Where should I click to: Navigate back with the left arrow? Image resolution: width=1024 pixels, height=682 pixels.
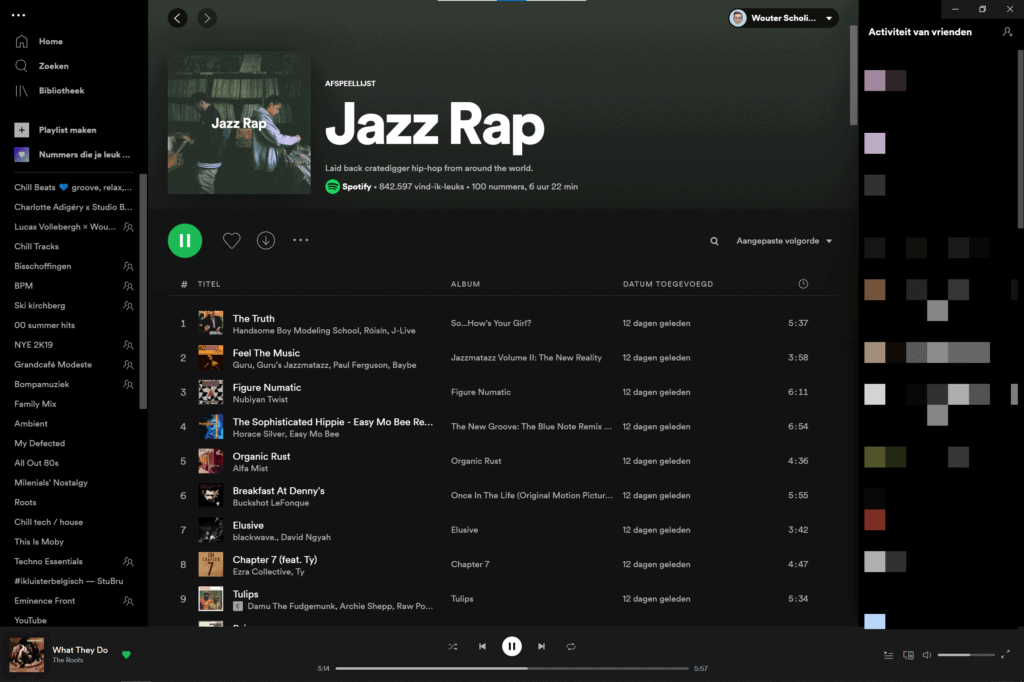[x=178, y=18]
